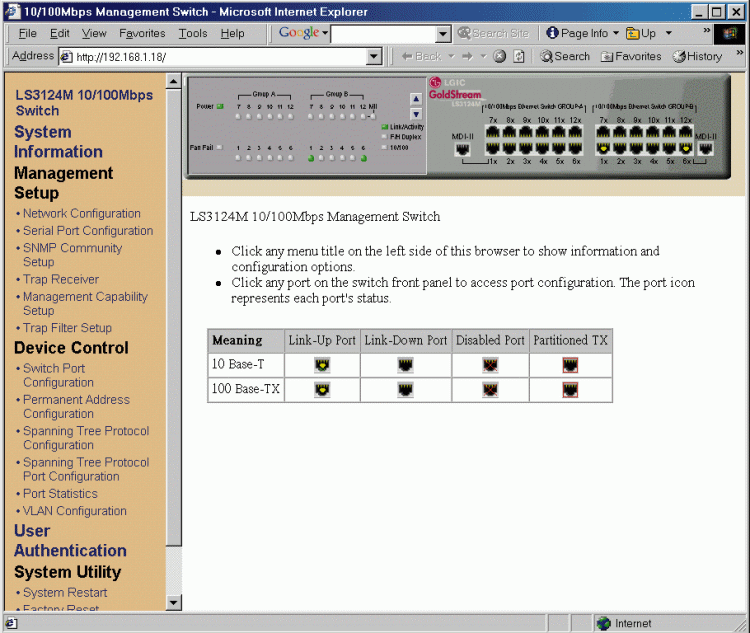
Task: Expand Google toolbar overflow chevron
Action: click(706, 30)
